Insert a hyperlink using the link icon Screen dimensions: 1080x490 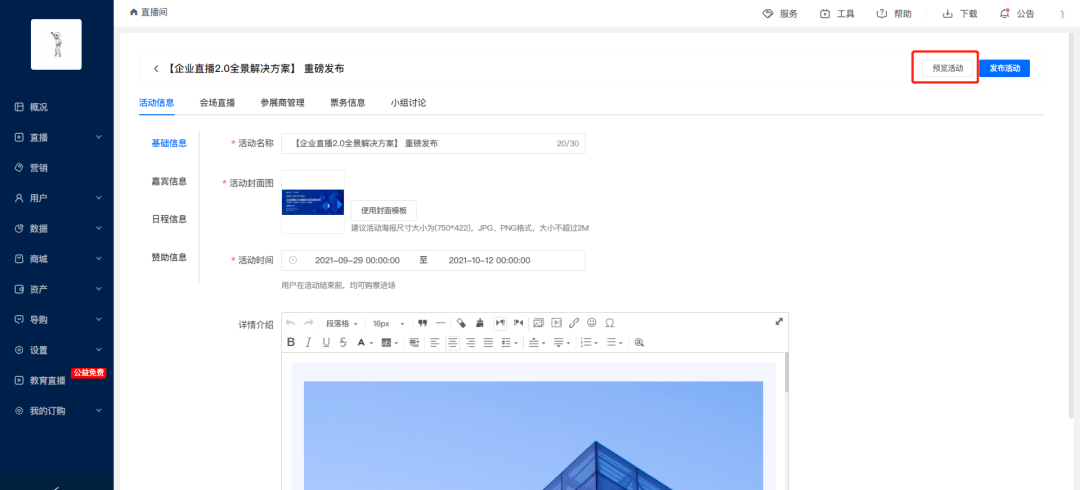[574, 323]
